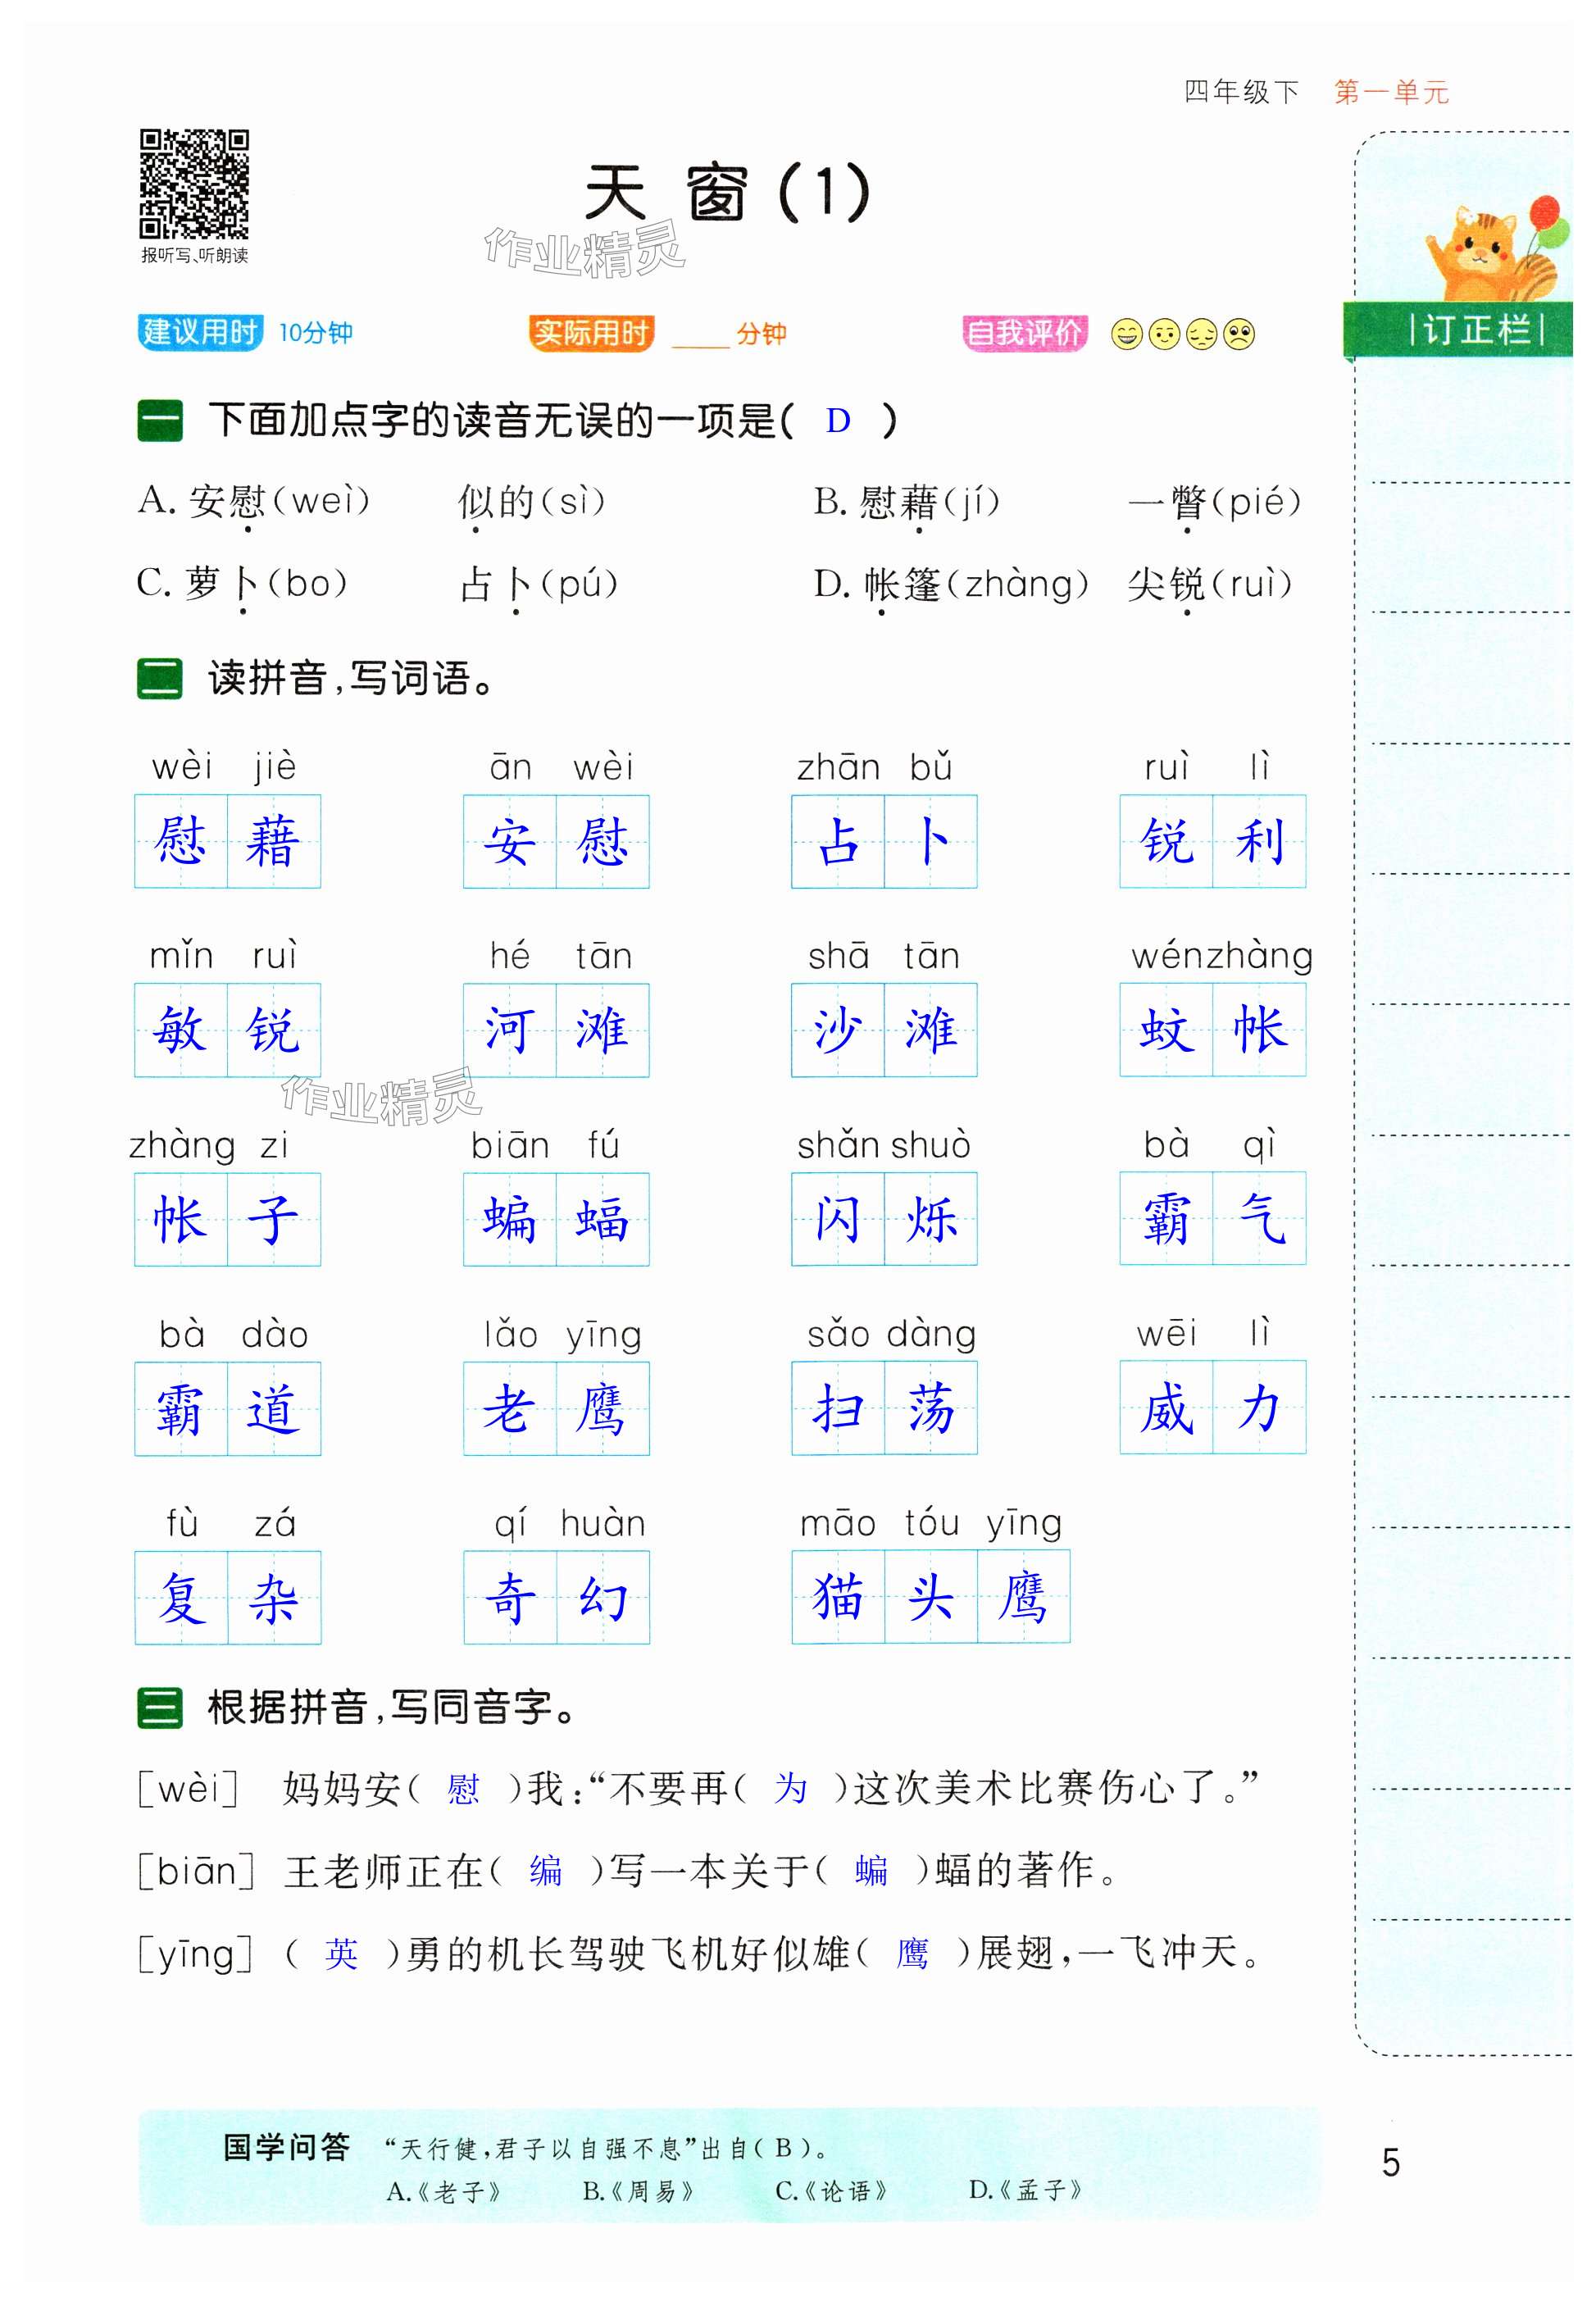
Task: Select the crying face in self-evaluation
Action: pos(1239,334)
